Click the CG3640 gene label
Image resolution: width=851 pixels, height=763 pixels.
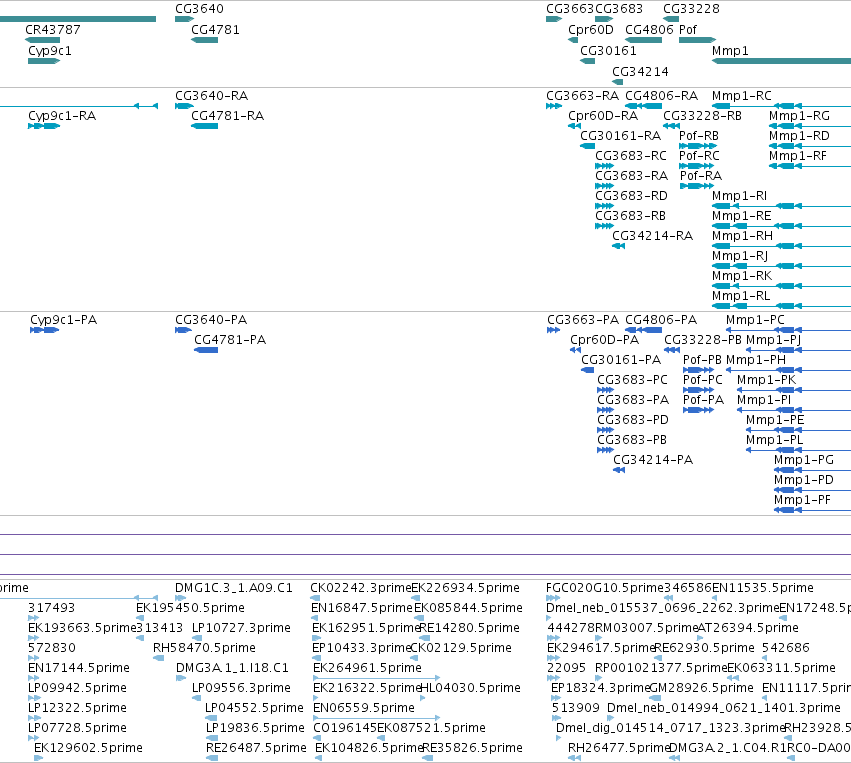click(199, 9)
